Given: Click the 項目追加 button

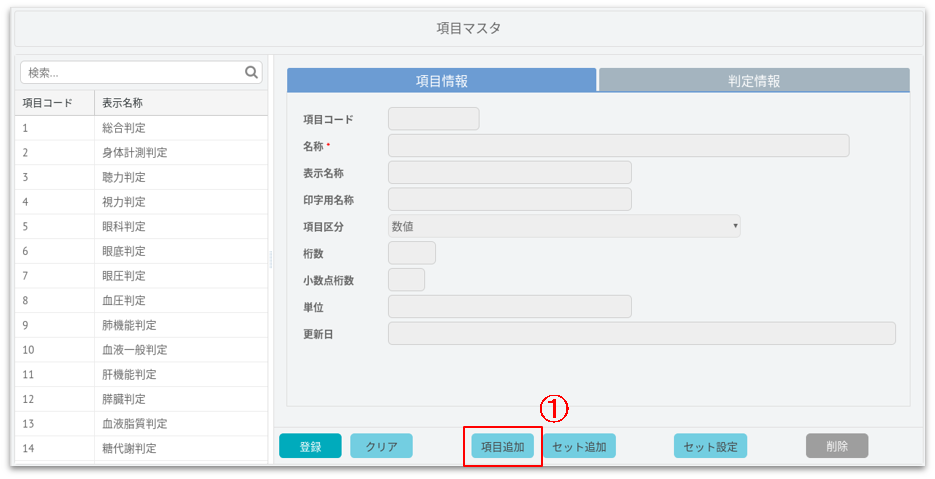Looking at the screenshot, I should tap(503, 446).
